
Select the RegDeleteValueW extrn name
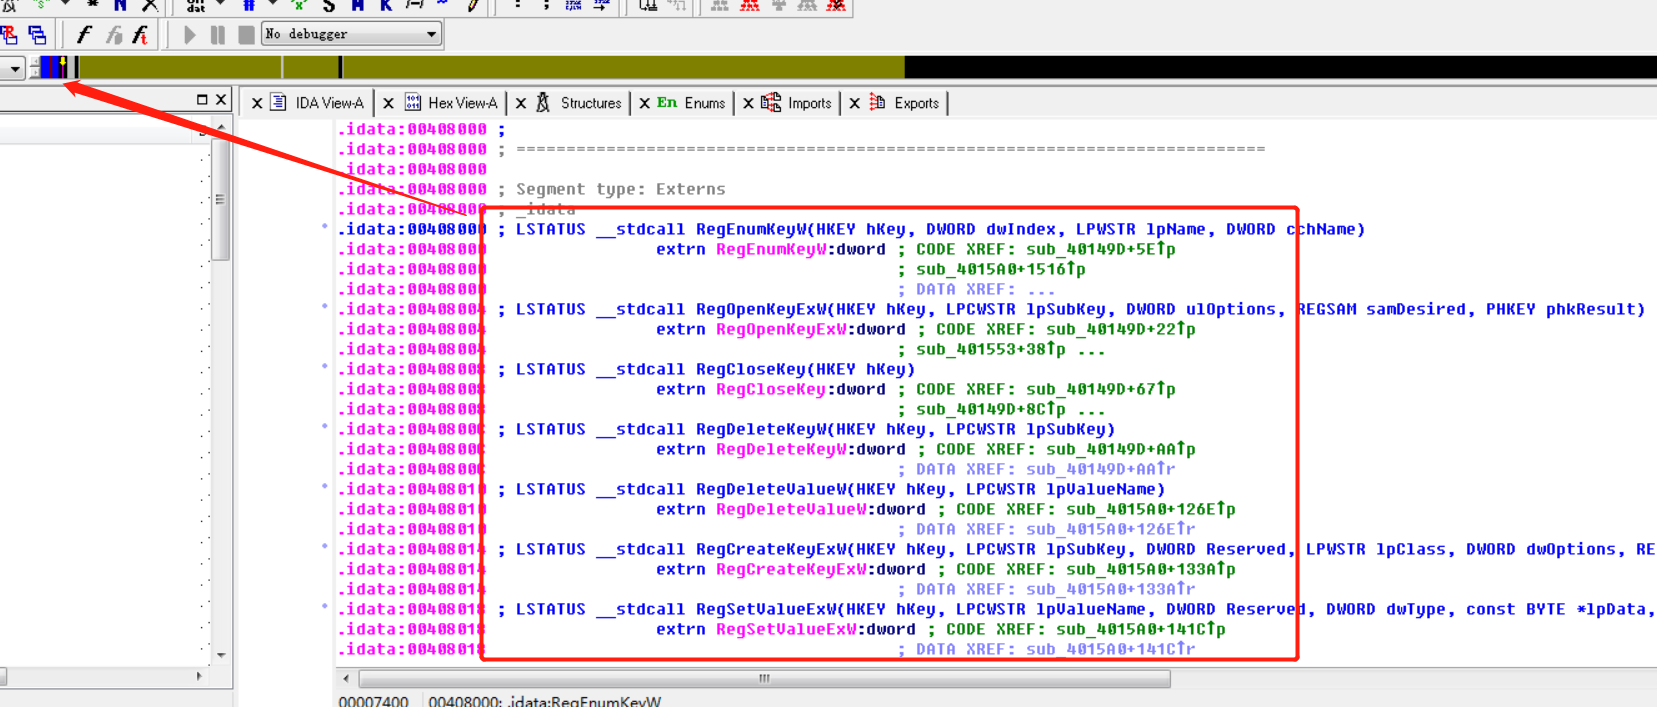pyautogui.click(x=791, y=509)
